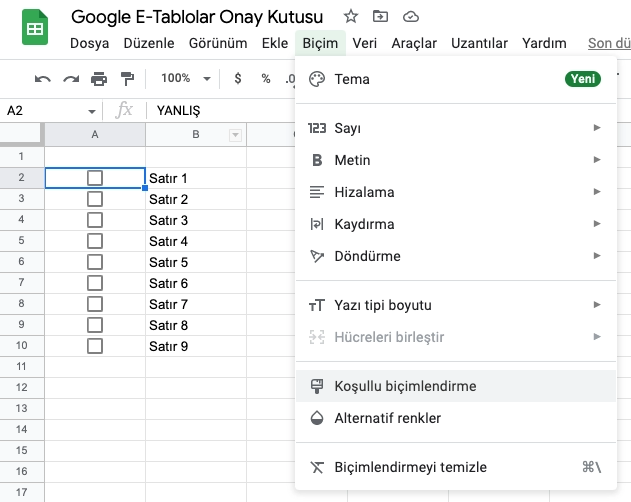Open the column B filter dropdown

pos(235,135)
